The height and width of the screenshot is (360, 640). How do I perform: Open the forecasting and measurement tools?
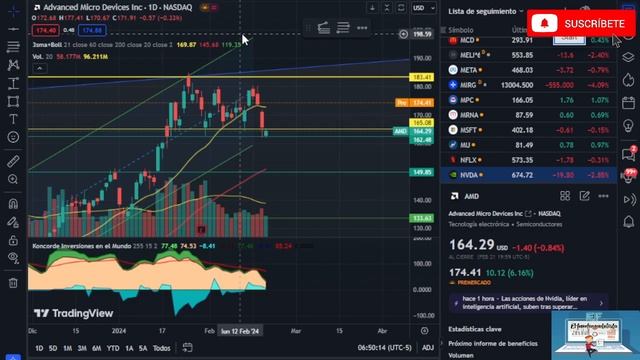point(13,83)
